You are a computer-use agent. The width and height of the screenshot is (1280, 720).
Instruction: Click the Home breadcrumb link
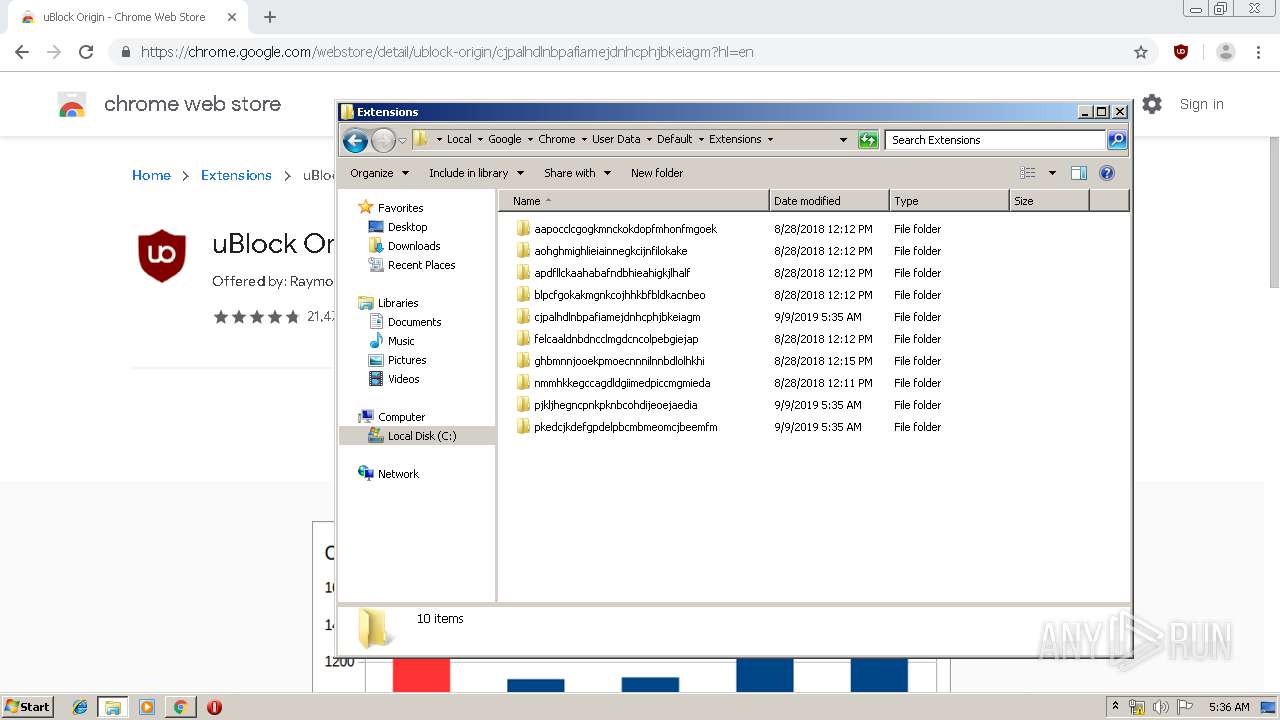tap(151, 175)
